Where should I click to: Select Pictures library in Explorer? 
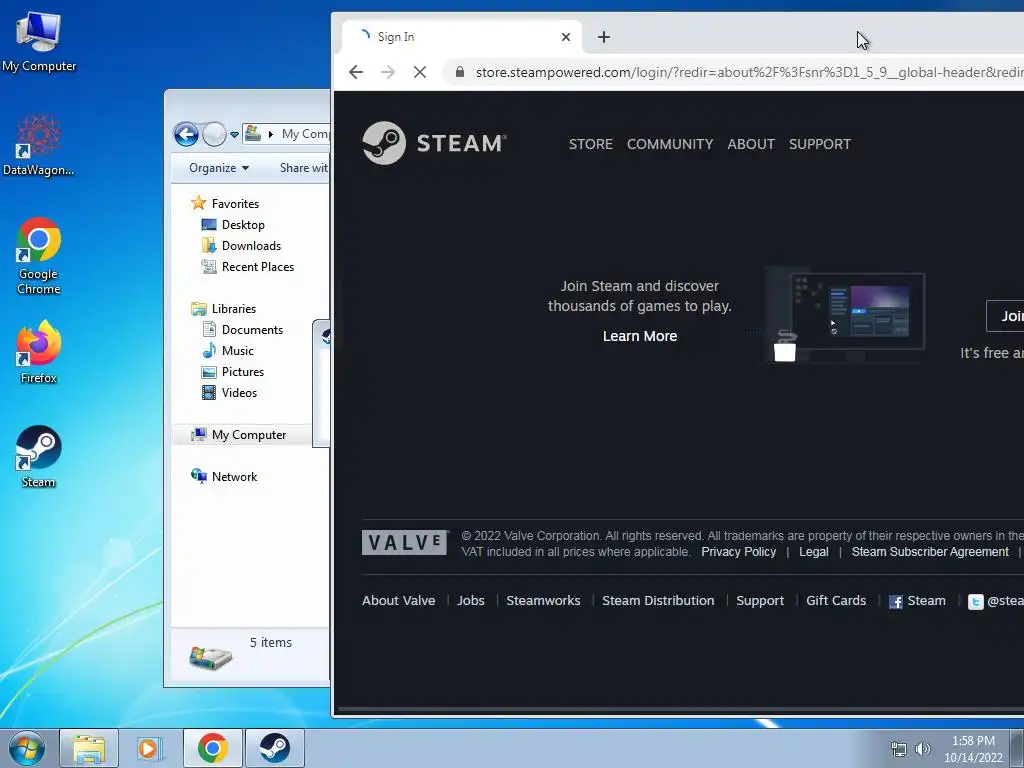tap(232, 372)
